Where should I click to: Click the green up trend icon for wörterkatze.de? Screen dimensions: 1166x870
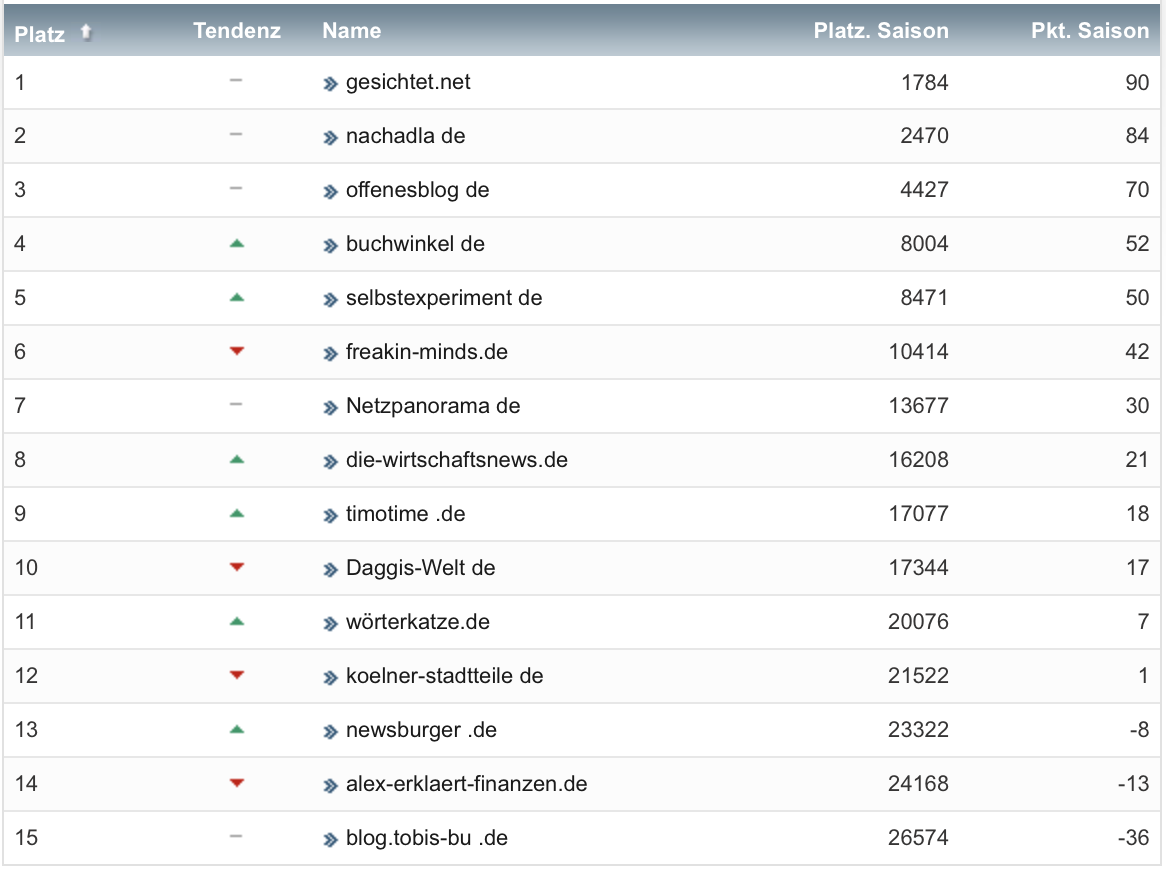pyautogui.click(x=236, y=621)
